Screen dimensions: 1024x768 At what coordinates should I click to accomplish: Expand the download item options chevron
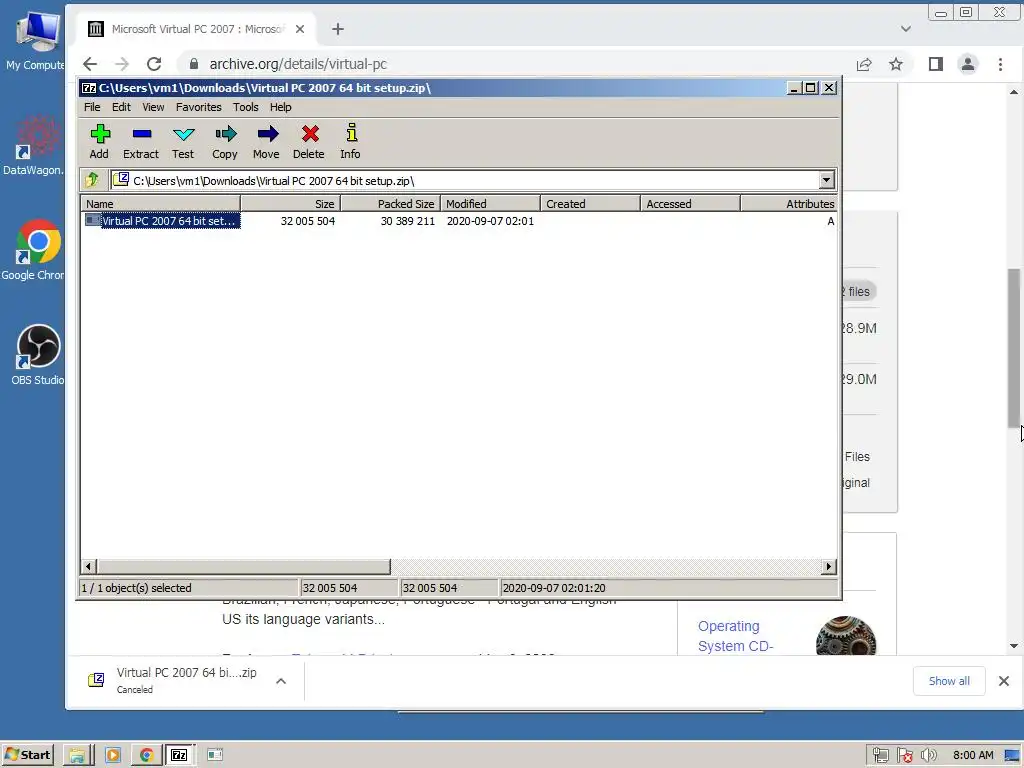click(x=281, y=681)
